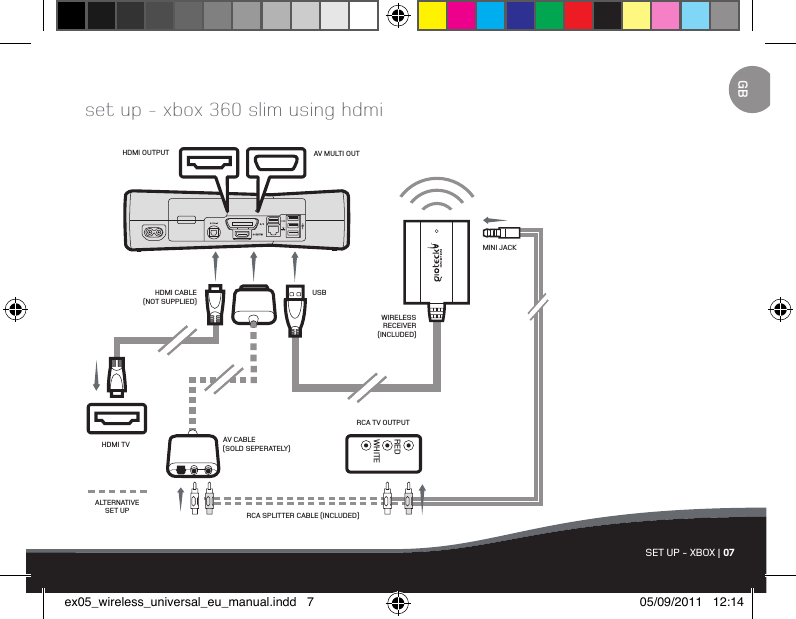
Task: Click the dashed alternative setup legend line
Action: point(117,492)
